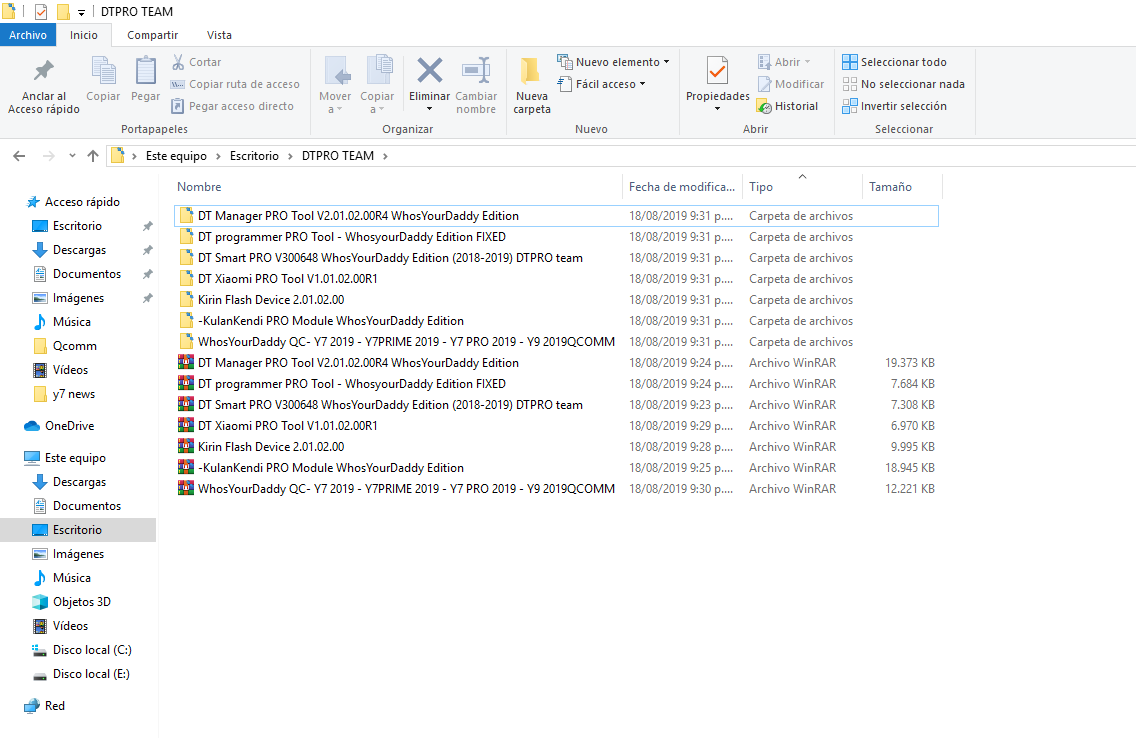Viewport: 1136px width, 738px height.
Task: Click Invertir selección
Action: pyautogui.click(x=894, y=106)
